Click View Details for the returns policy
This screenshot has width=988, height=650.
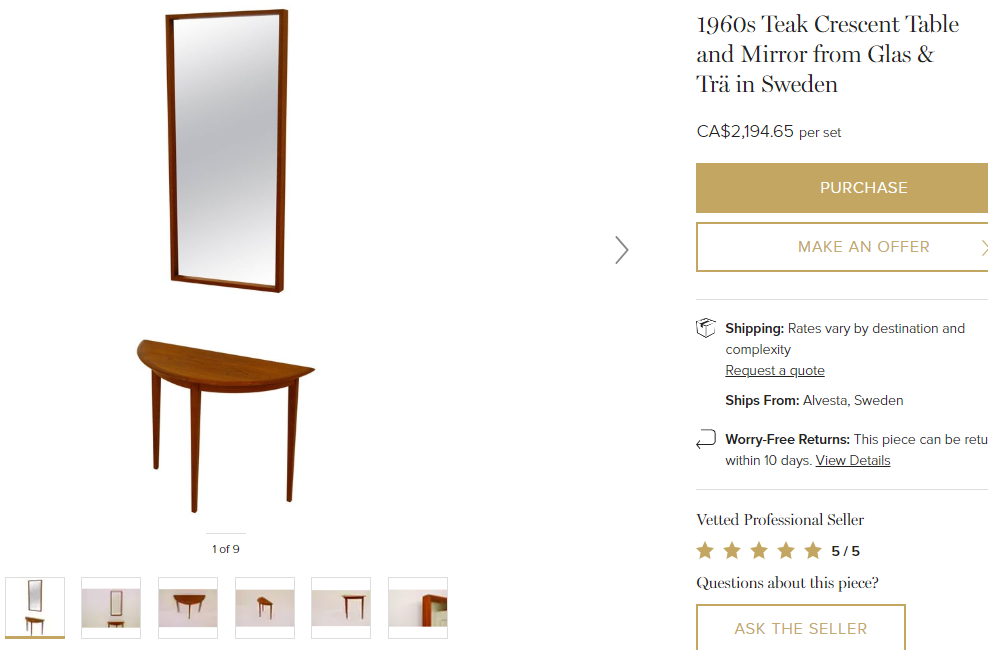point(852,460)
